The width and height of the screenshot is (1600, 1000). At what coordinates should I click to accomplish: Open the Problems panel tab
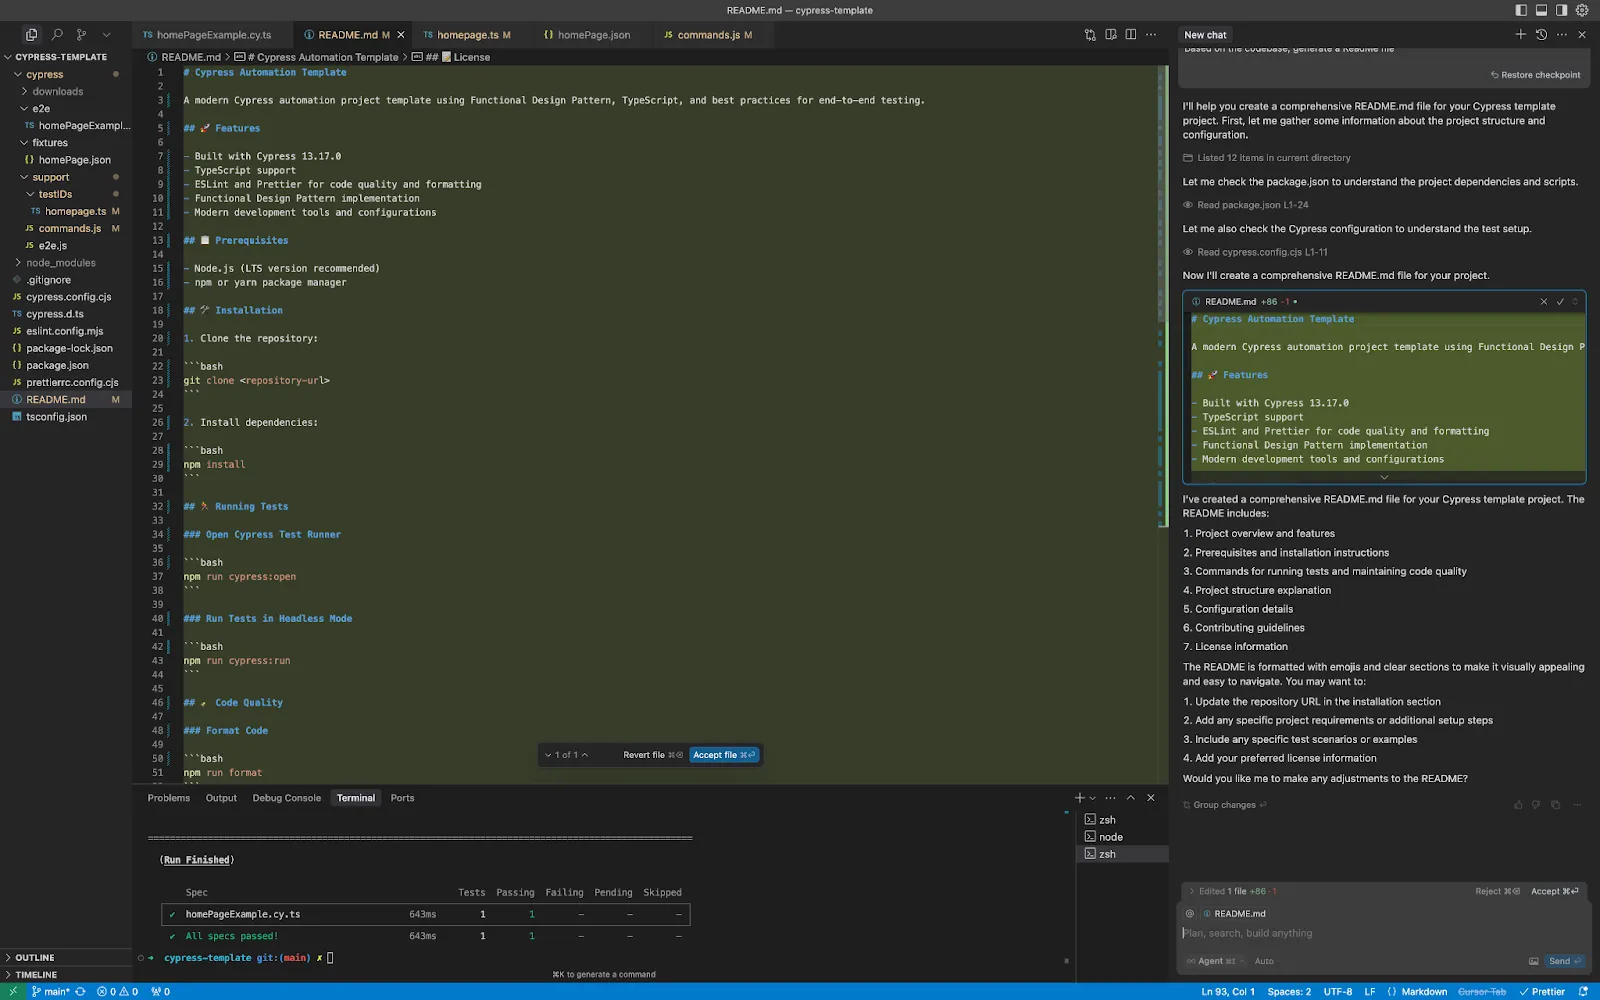pos(168,798)
